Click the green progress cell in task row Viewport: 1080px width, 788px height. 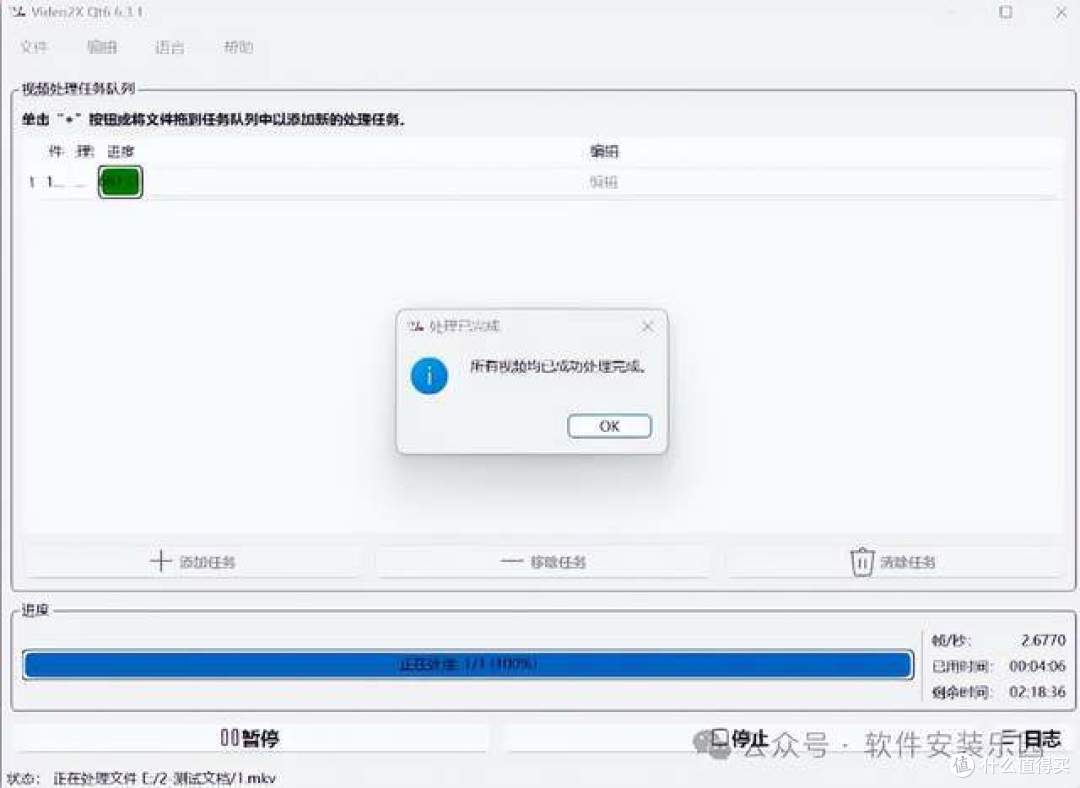tap(121, 182)
